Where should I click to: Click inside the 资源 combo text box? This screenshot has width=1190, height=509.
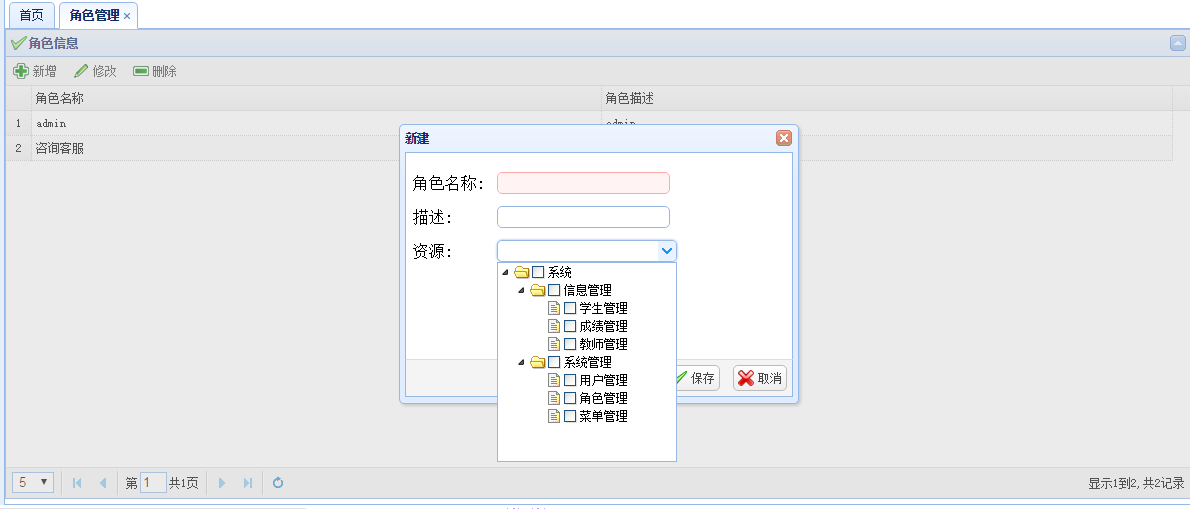578,251
